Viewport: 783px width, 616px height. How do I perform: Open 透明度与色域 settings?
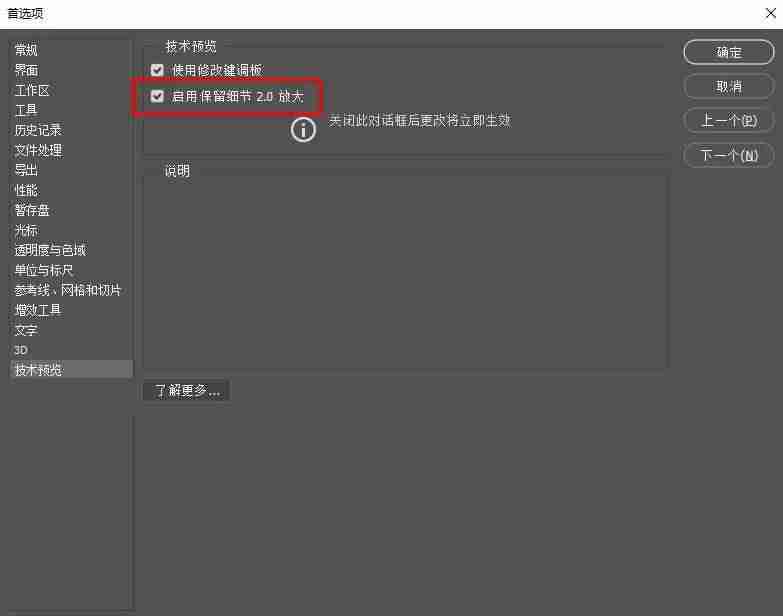[50, 250]
